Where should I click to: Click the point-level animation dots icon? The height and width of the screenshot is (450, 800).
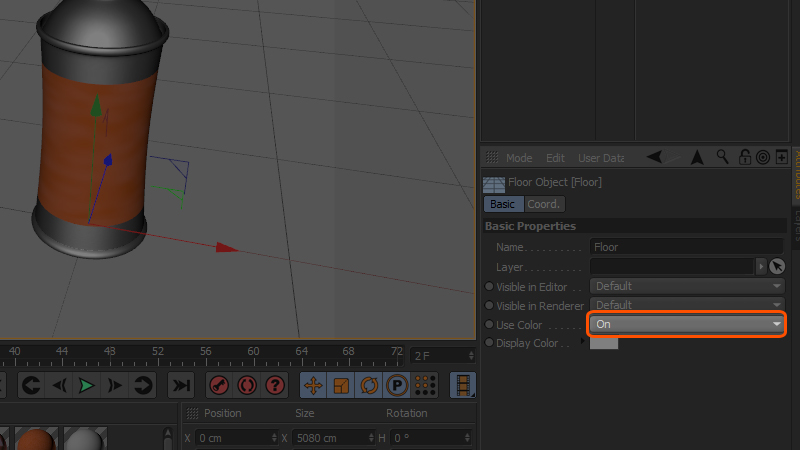click(426, 385)
